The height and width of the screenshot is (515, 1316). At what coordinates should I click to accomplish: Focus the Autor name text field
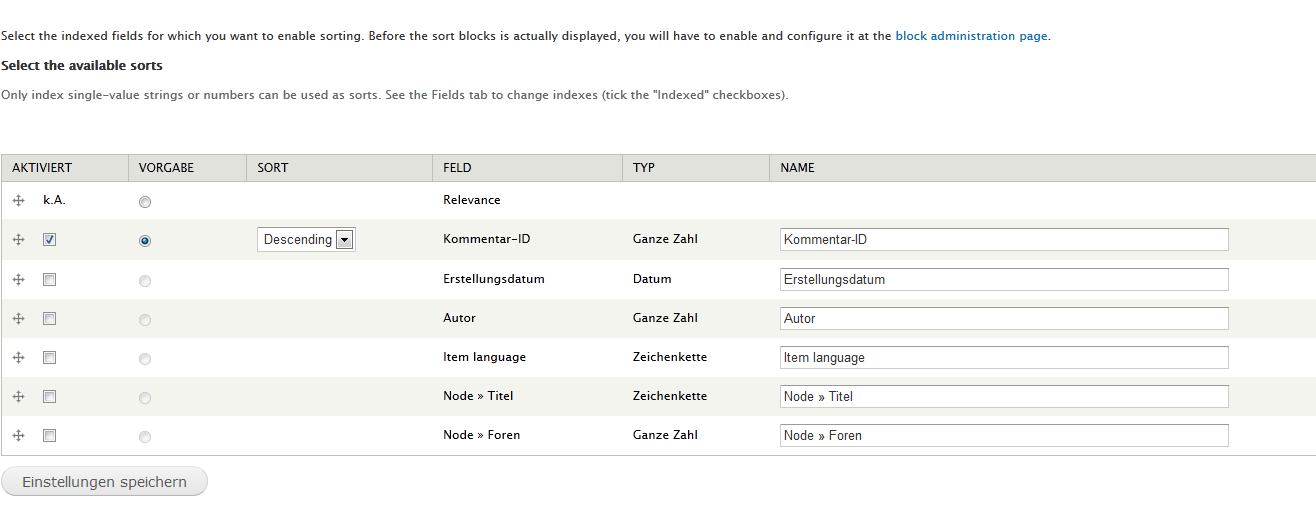coord(1004,318)
